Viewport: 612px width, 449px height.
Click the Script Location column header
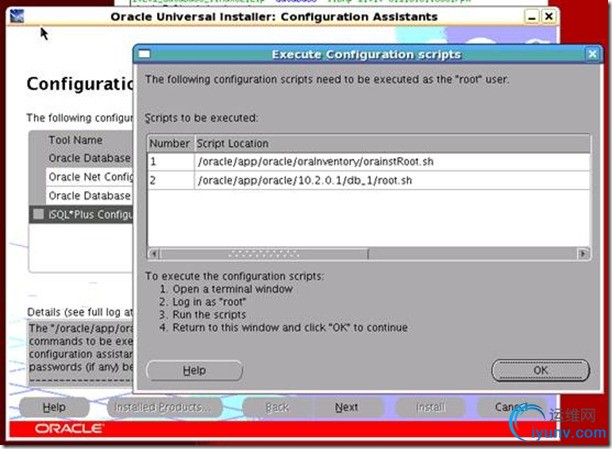pos(392,143)
